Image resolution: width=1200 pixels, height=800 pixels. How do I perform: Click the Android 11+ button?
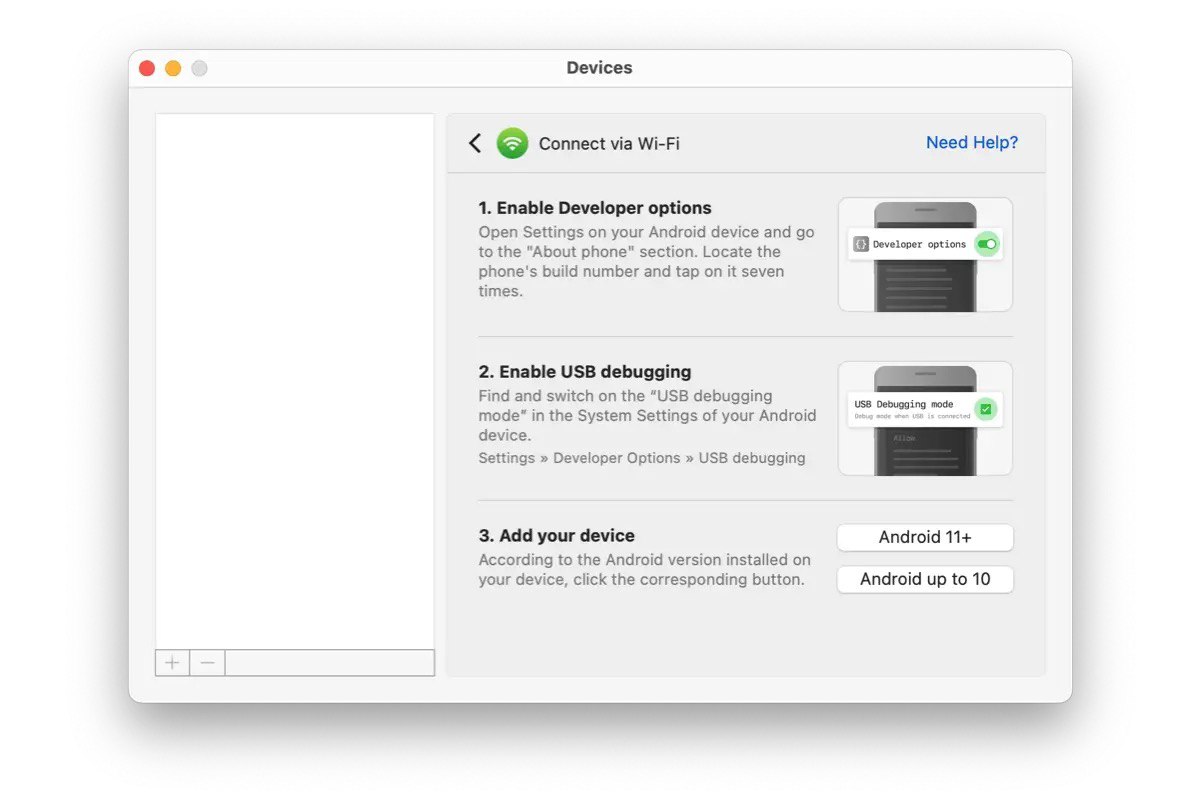(925, 538)
